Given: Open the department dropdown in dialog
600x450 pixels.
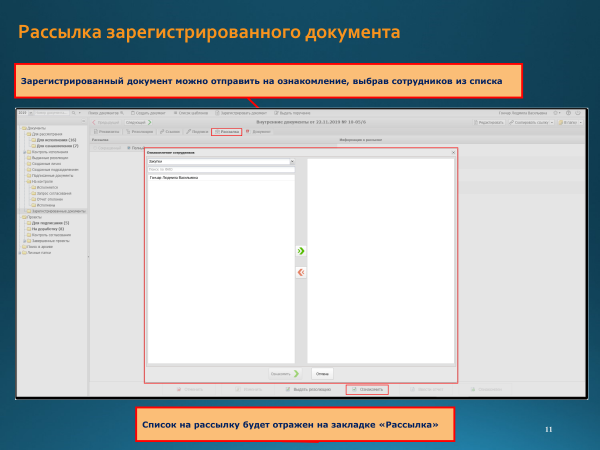Looking at the screenshot, I should point(290,161).
